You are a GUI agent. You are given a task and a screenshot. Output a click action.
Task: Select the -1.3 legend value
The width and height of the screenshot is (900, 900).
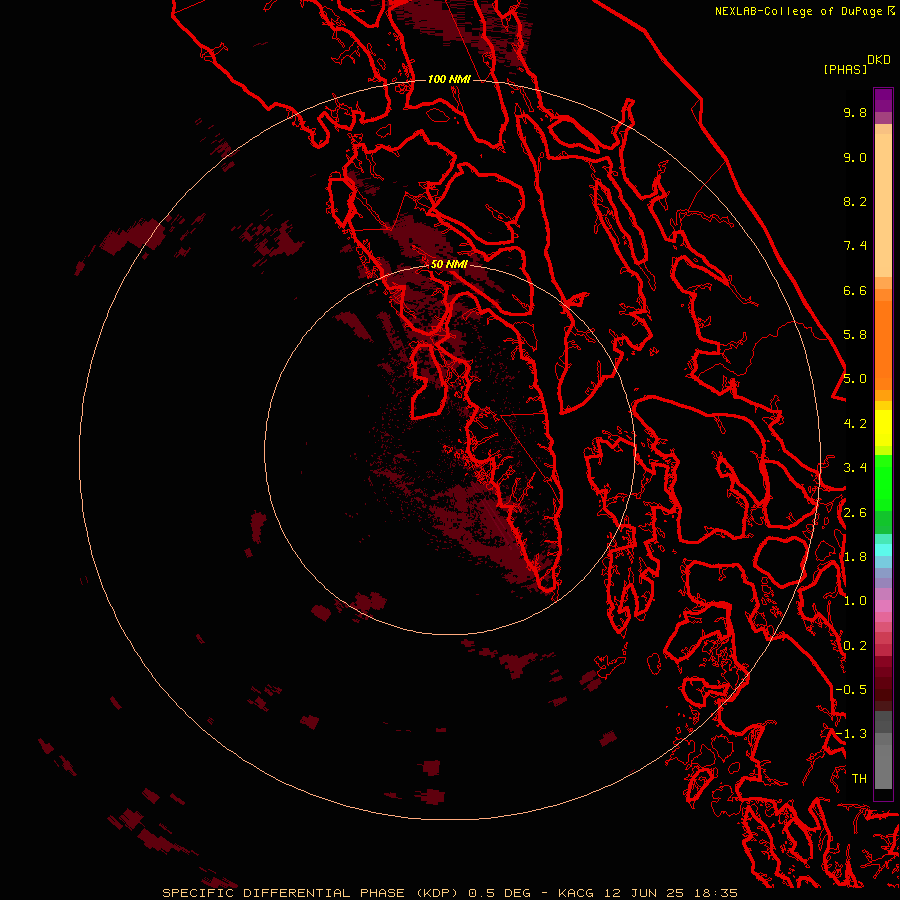(851, 734)
